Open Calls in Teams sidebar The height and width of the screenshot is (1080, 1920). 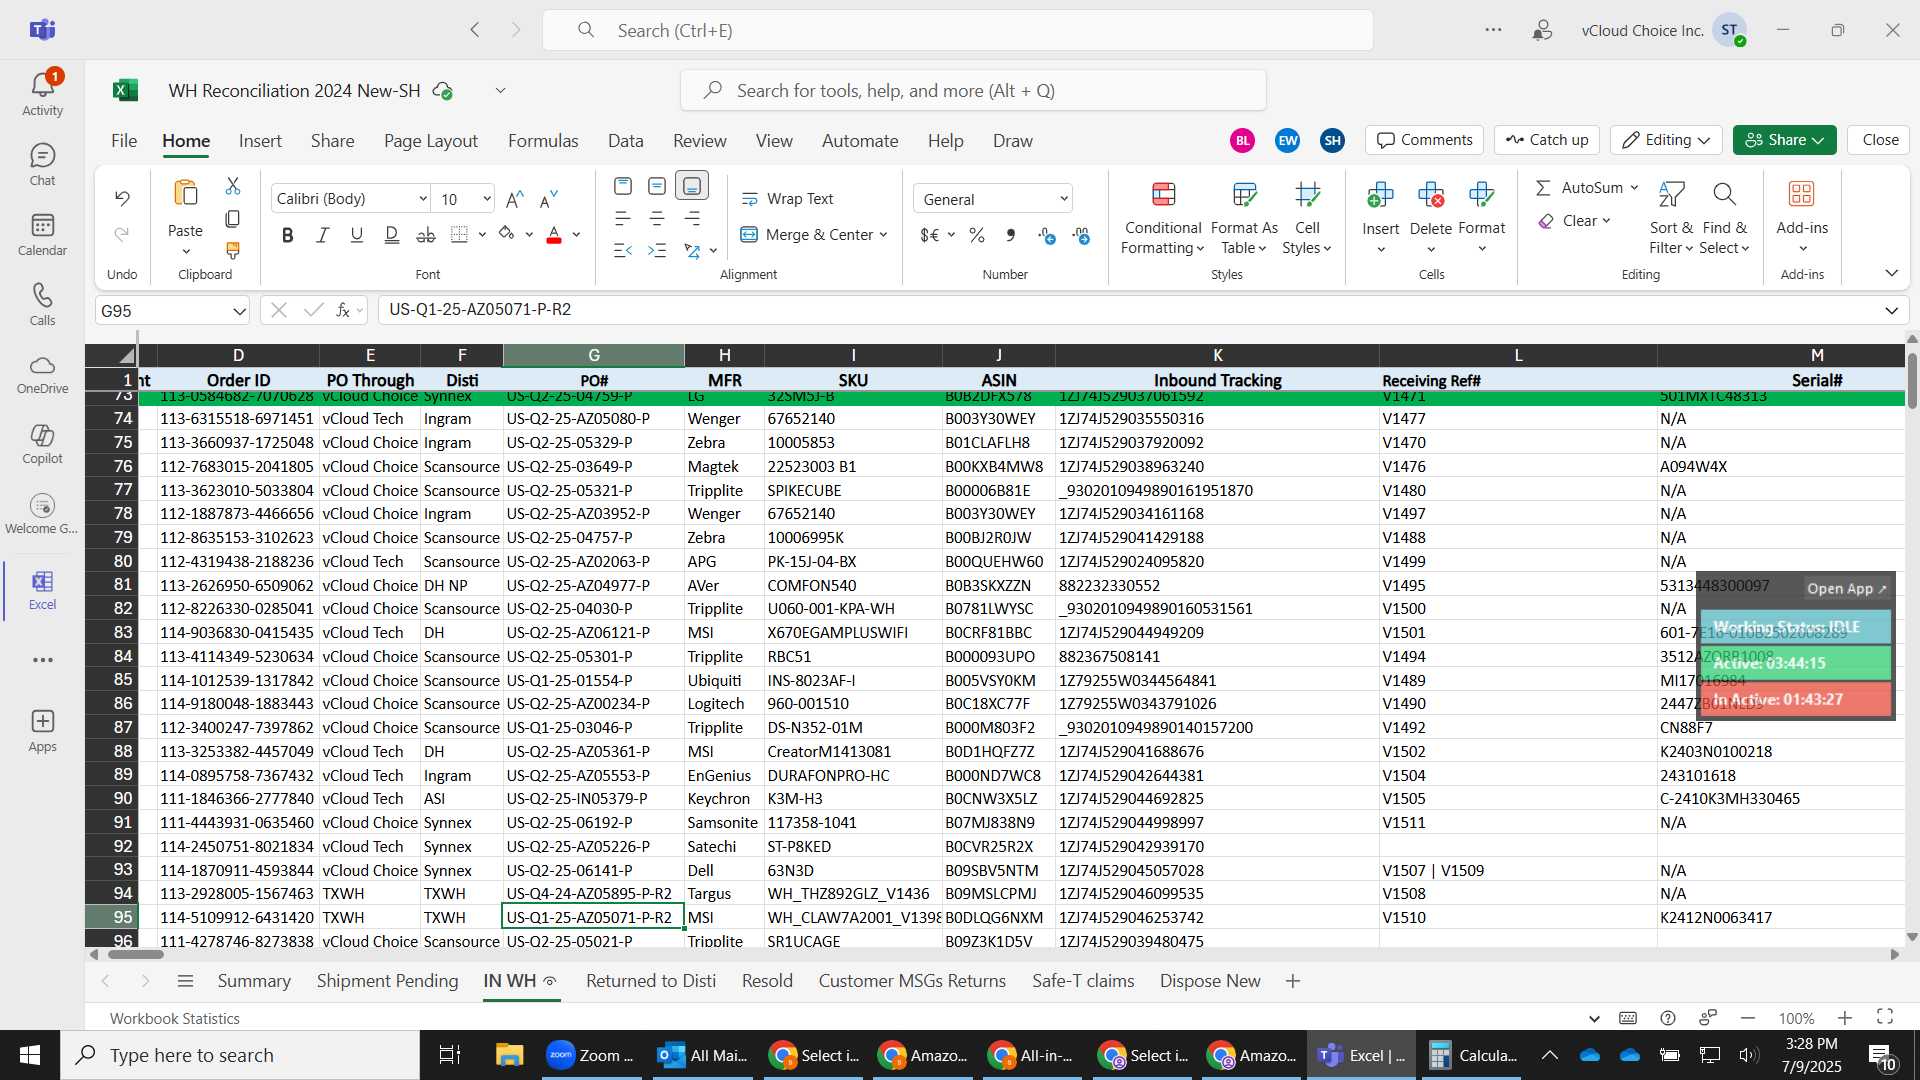[42, 305]
